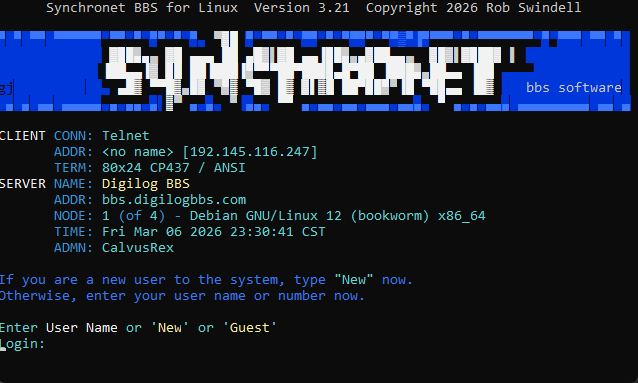This screenshot has width=638, height=383.
Task: Click the 'Enter User Name' prompt text
Action: pos(59,328)
